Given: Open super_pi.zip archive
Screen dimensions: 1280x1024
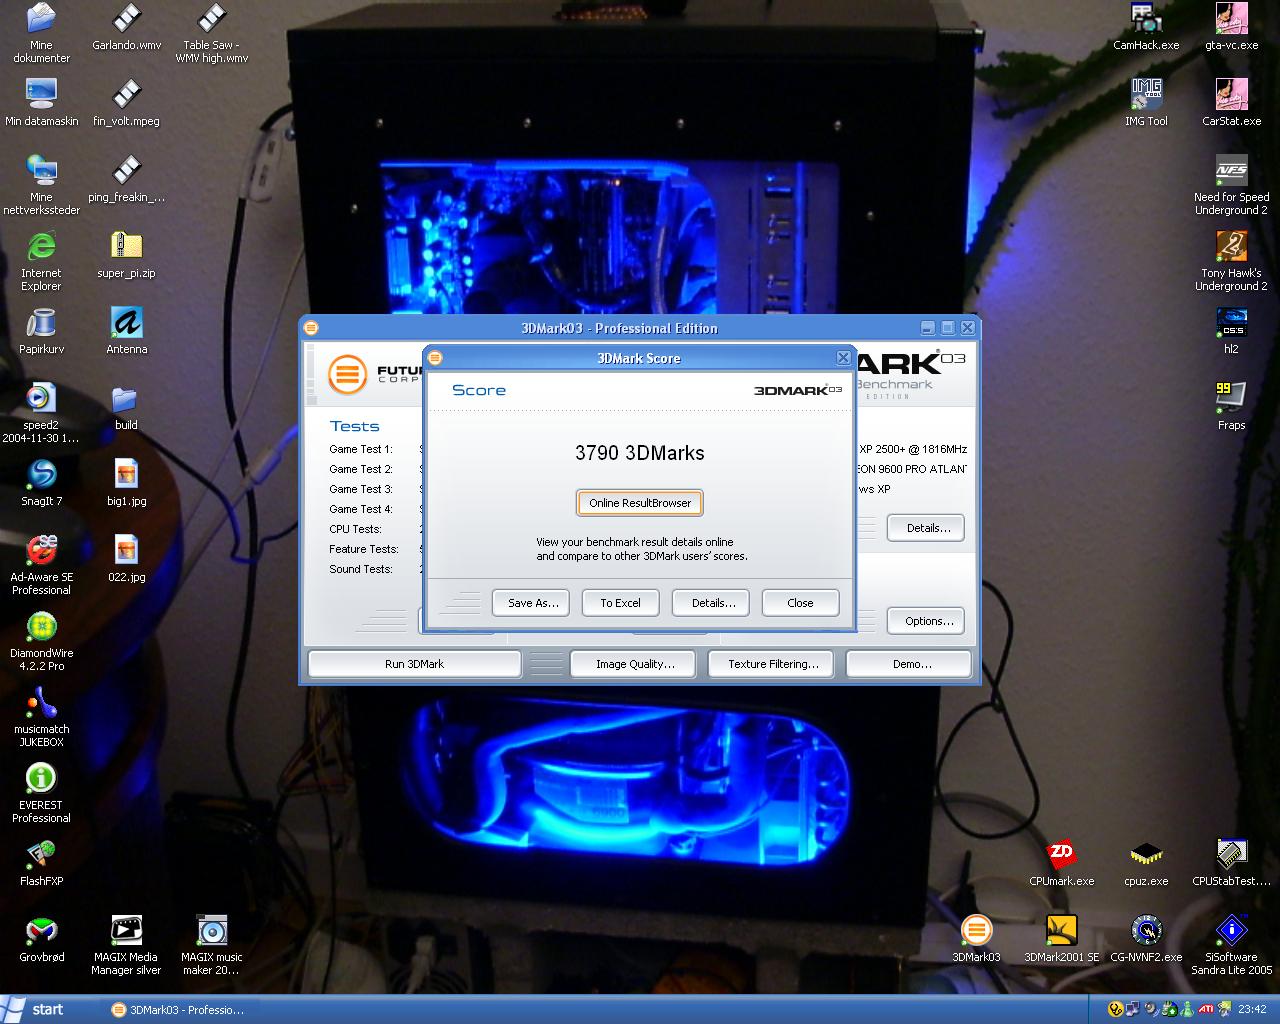Looking at the screenshot, I should pos(126,247).
